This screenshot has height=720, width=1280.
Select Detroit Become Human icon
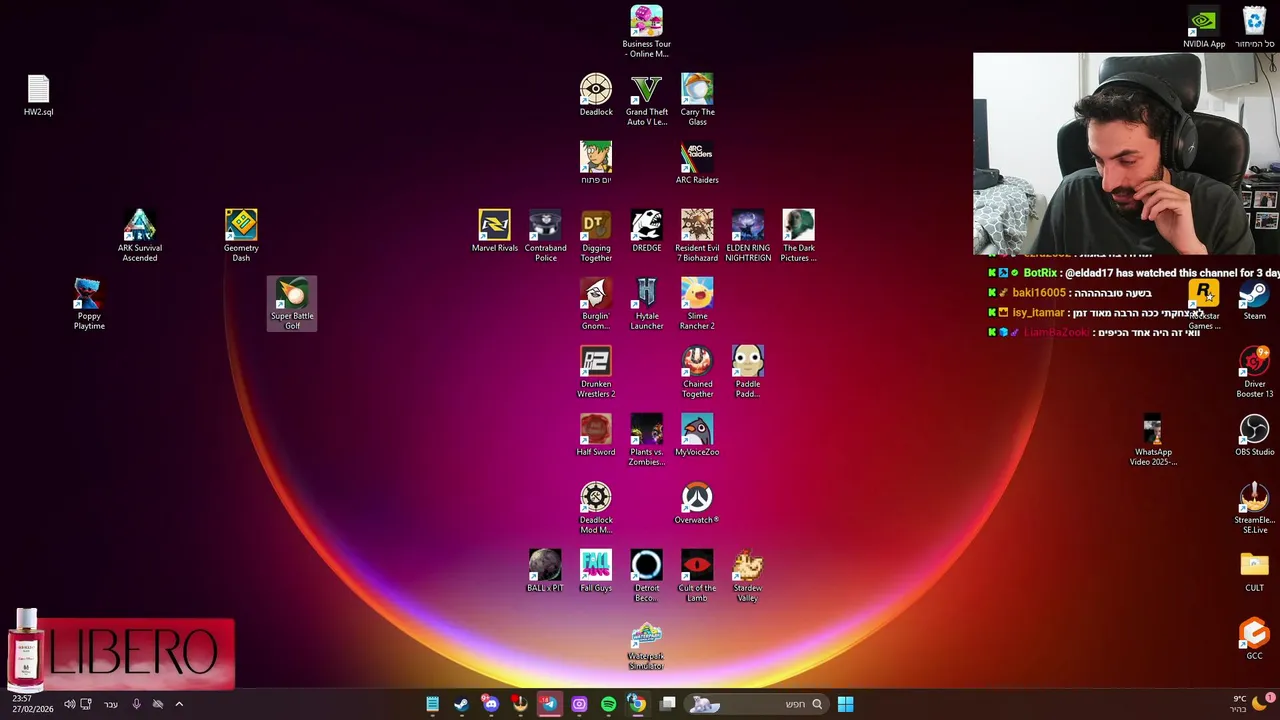coord(646,576)
